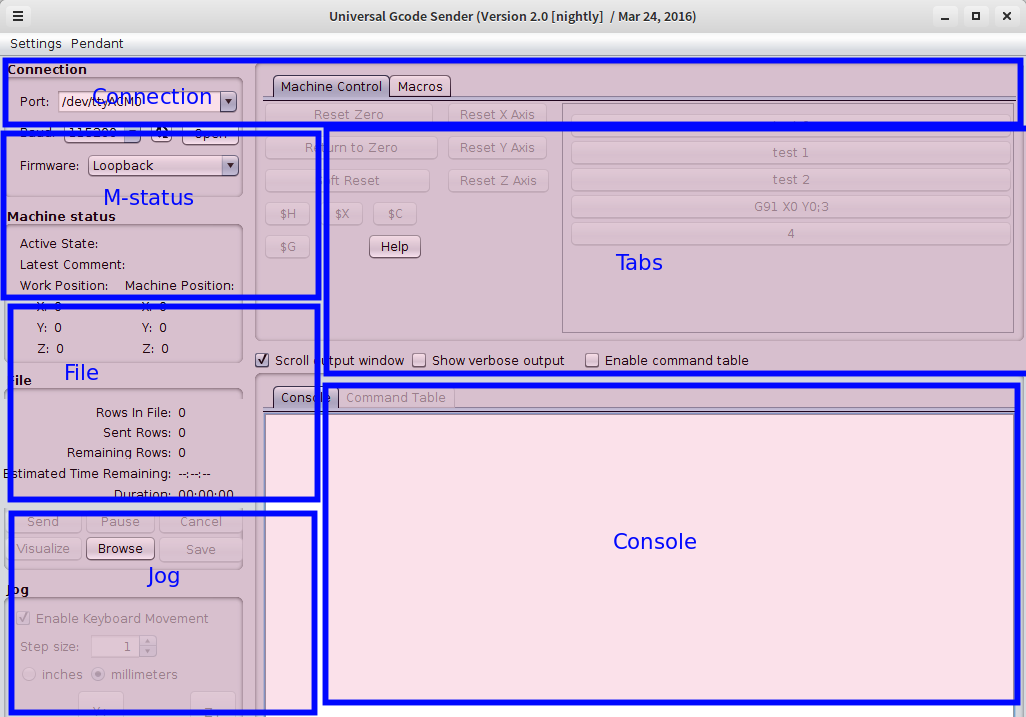Toggle Enable Keyboard Movement checkbox
The width and height of the screenshot is (1026, 717).
24,618
